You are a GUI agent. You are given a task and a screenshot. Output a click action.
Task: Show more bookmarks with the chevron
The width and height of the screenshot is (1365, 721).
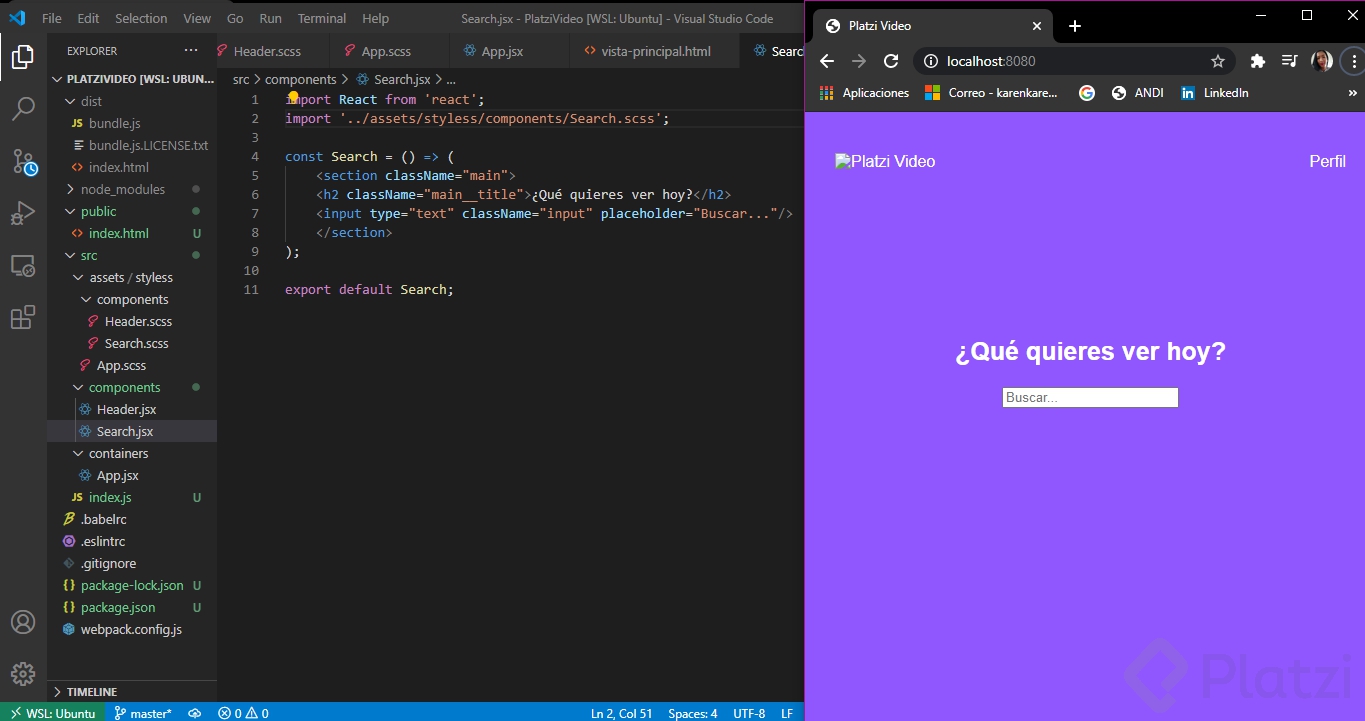1353,93
